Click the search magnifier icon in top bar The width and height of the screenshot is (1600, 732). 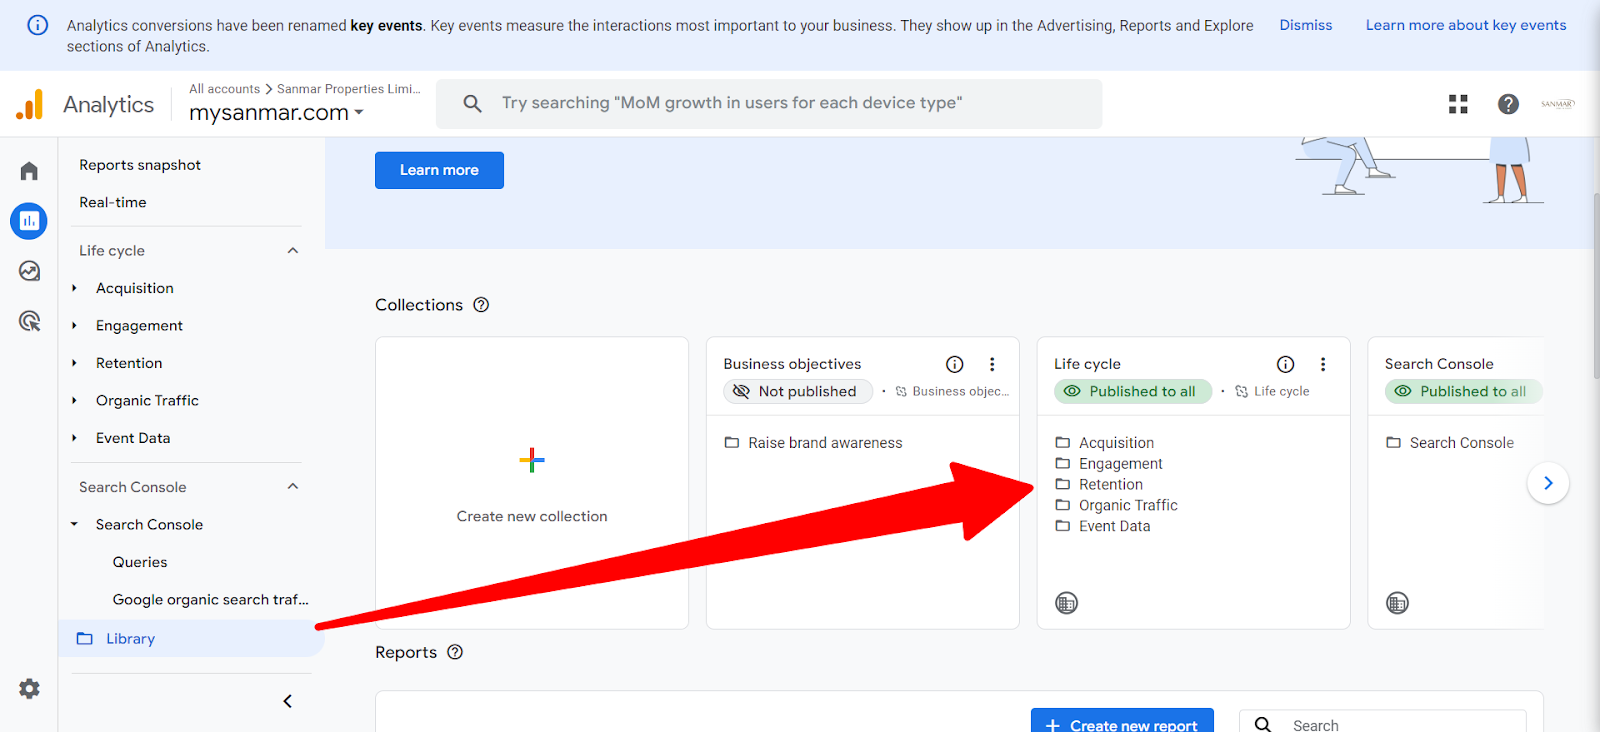pyautogui.click(x=473, y=103)
